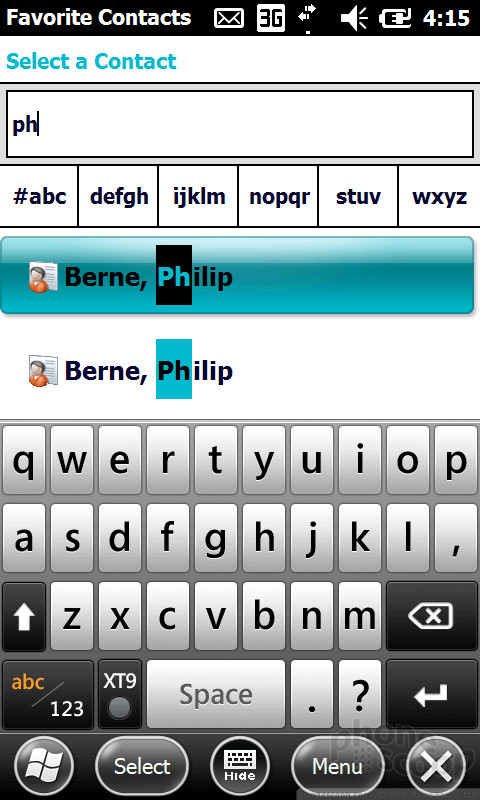Switch keyboard mode with abc/123 key
480x800 pixels.
(48, 694)
